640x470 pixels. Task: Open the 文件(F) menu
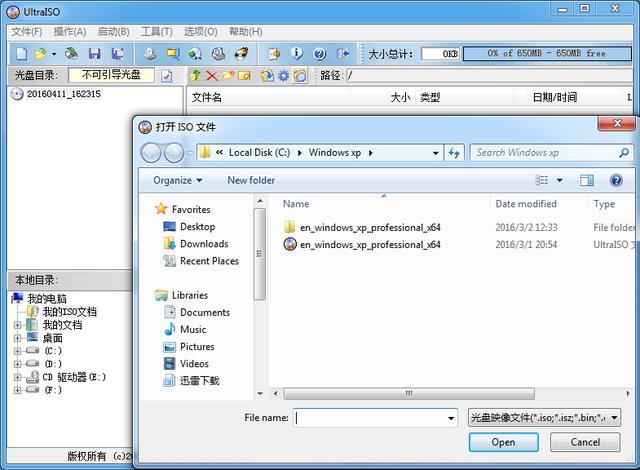27,32
